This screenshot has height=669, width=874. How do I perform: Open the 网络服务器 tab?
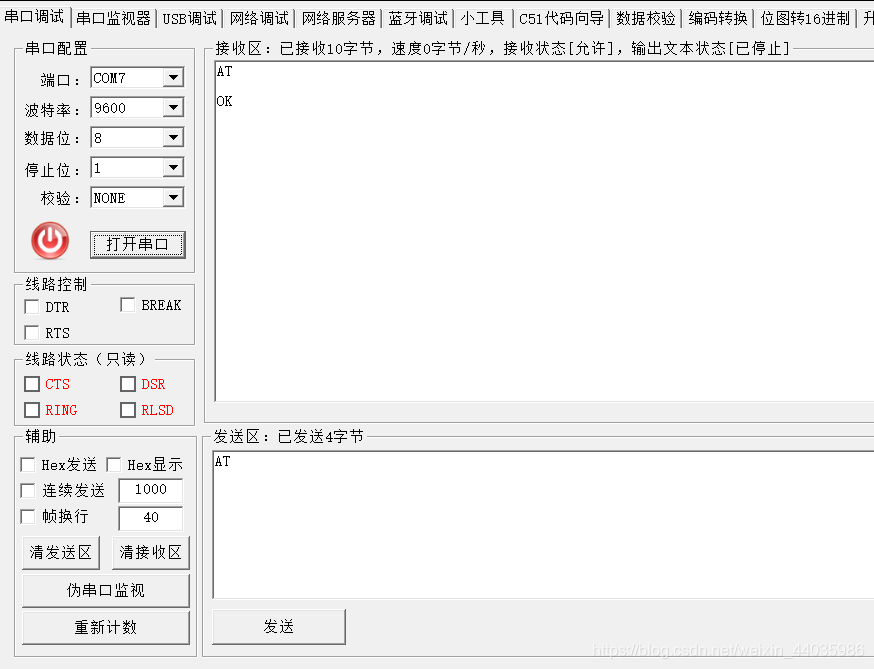338,18
